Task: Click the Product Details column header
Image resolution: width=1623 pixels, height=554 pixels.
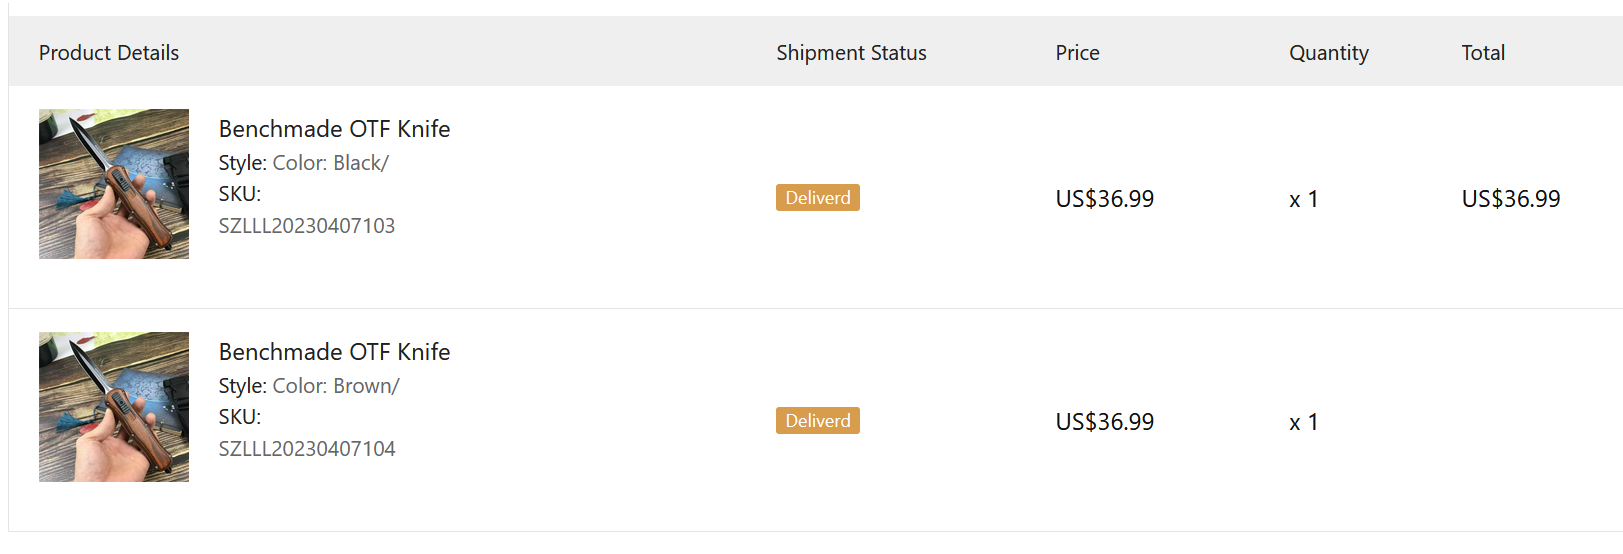Action: coord(109,53)
